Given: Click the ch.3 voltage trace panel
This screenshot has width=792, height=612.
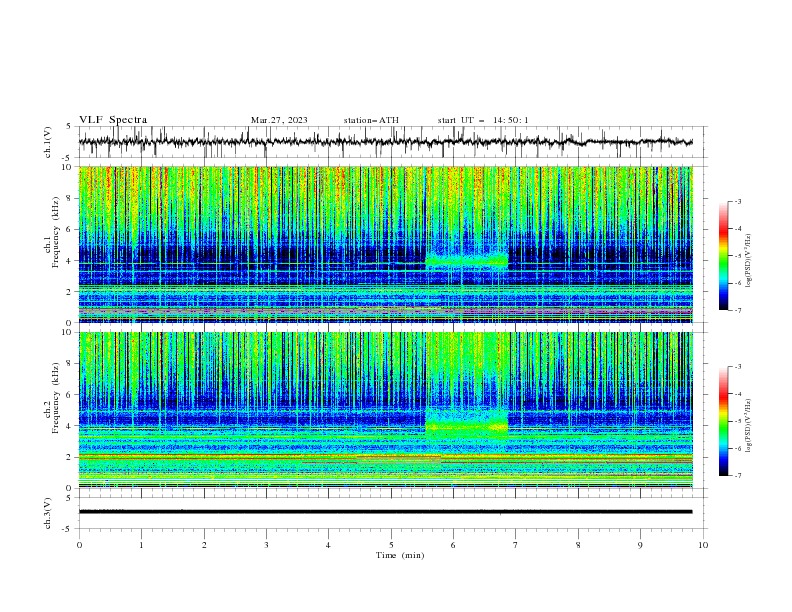Looking at the screenshot, I should click(x=392, y=513).
